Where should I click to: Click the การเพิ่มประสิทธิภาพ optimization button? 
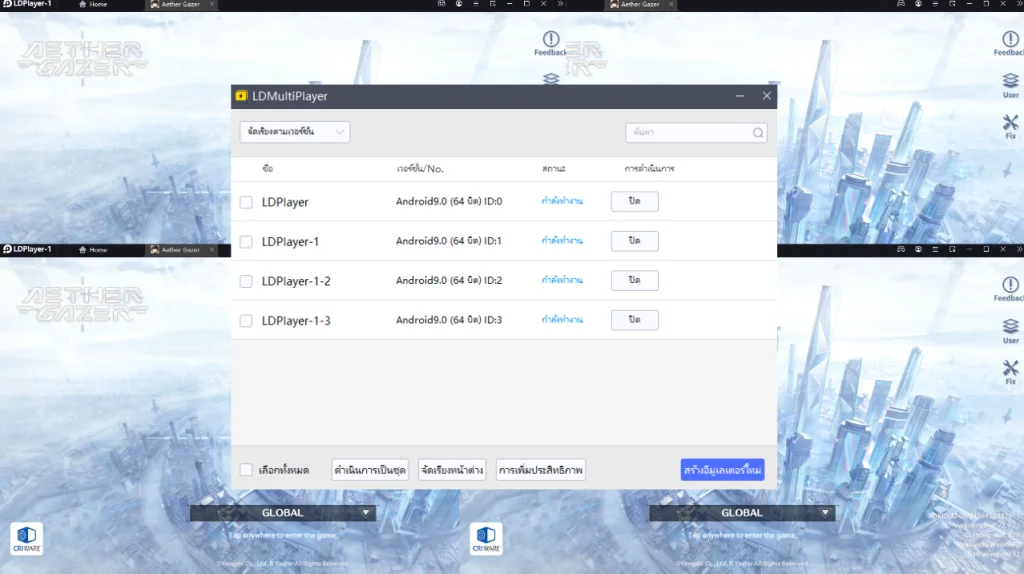coord(540,470)
